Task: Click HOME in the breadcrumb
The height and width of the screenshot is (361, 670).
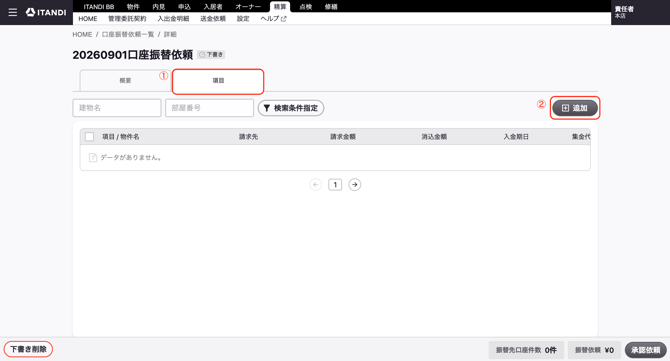Action: 82,34
